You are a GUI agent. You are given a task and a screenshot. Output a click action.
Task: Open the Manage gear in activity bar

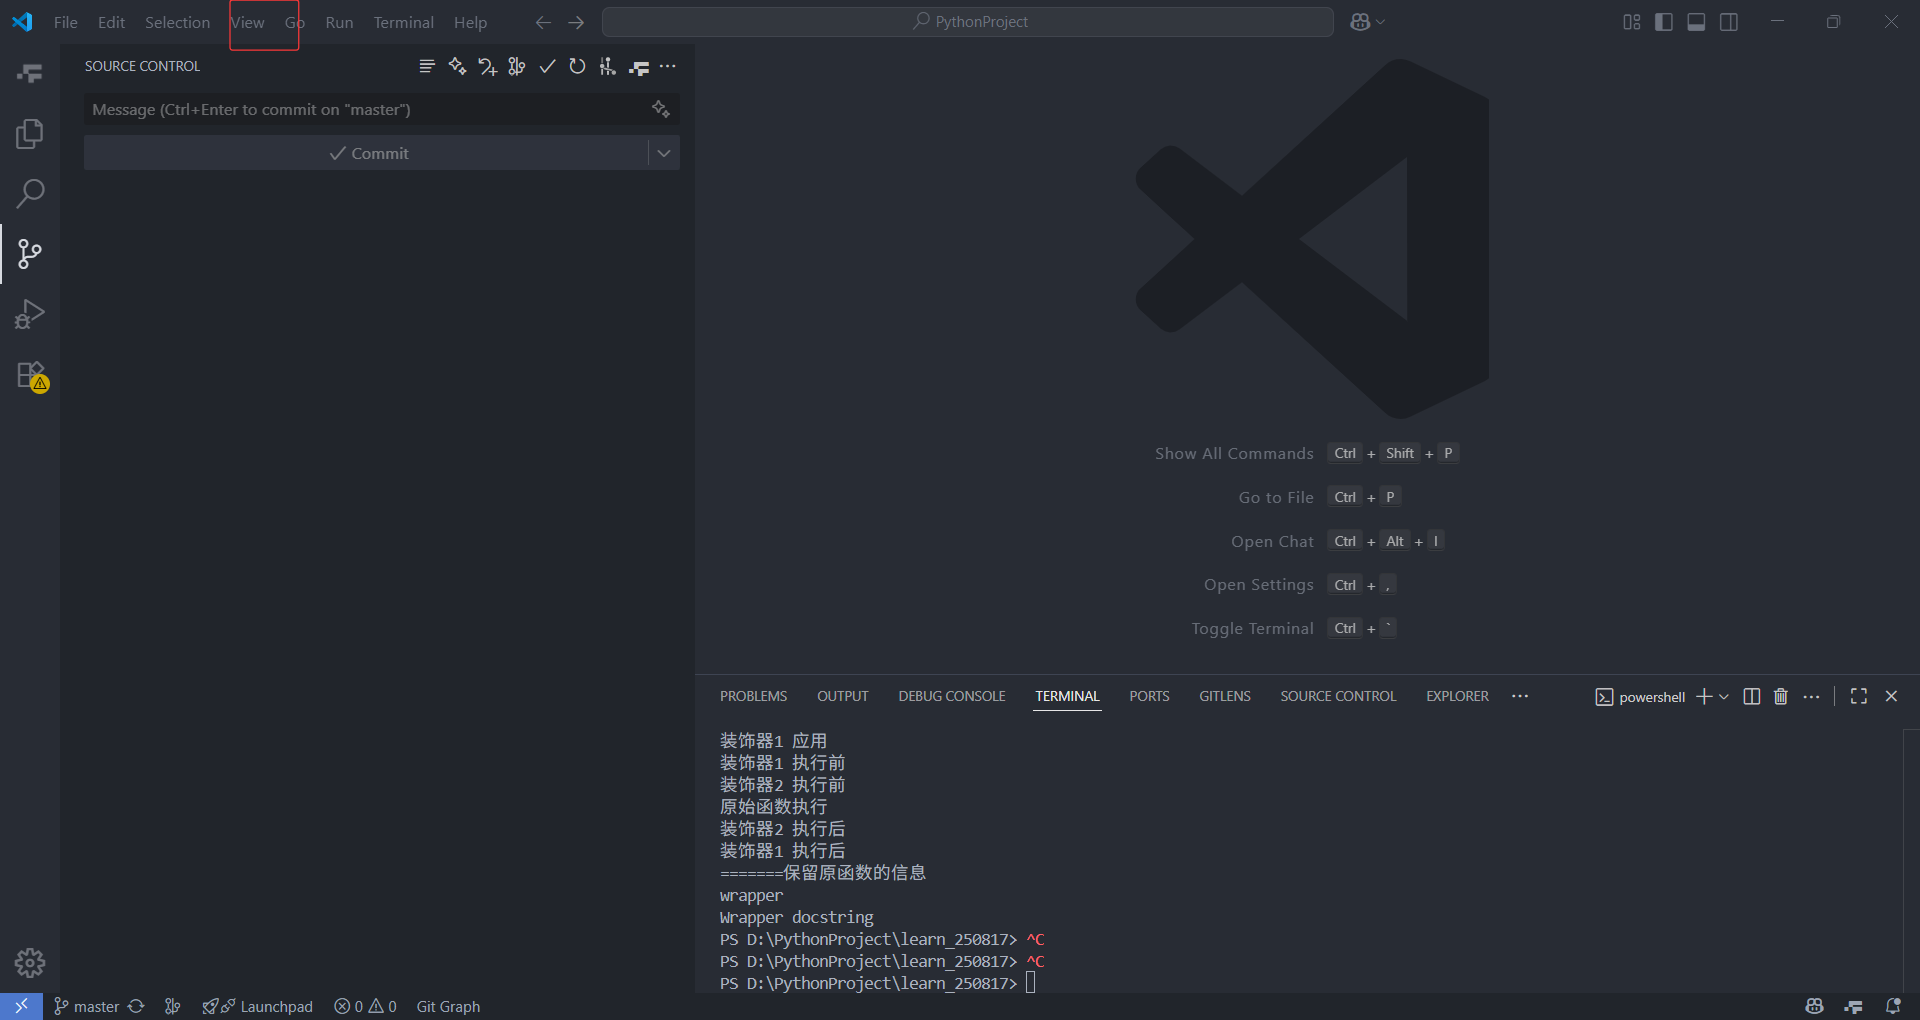tap(30, 962)
